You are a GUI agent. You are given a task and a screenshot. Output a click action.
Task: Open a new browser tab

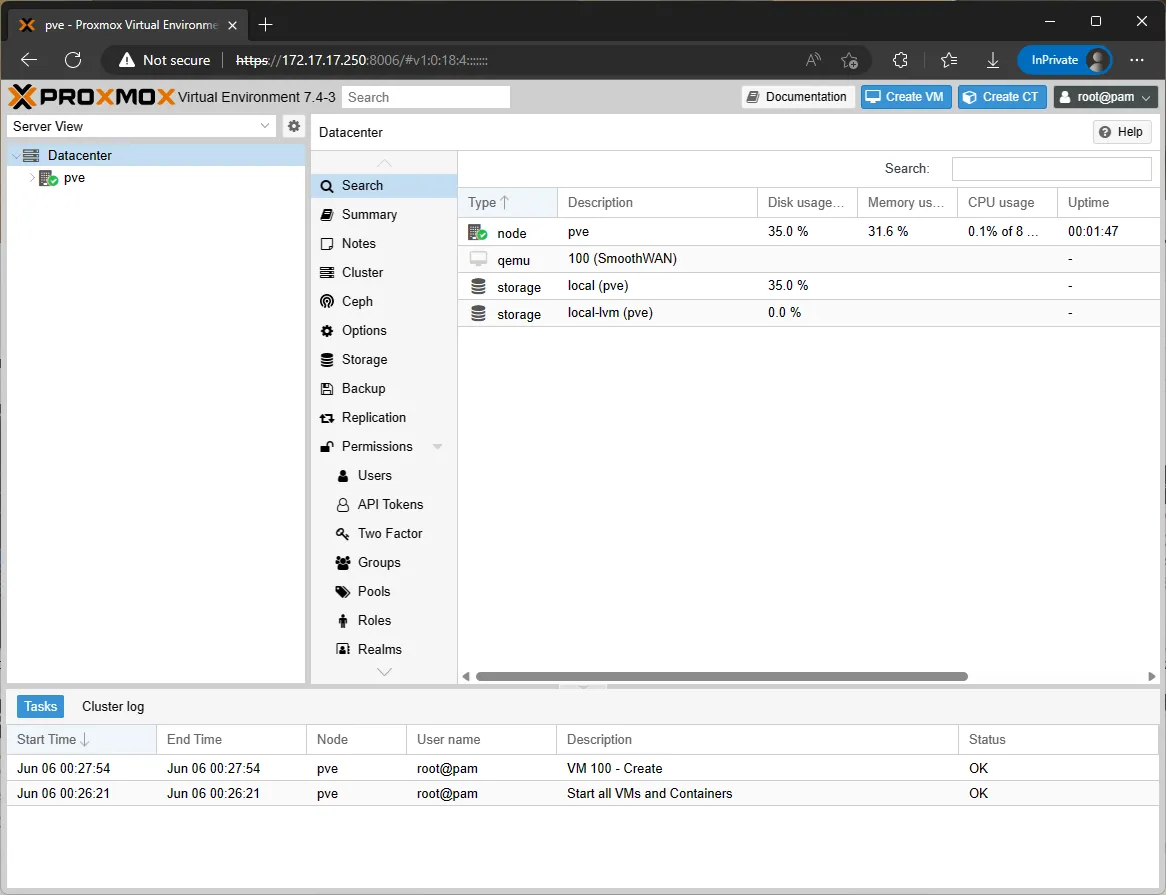pyautogui.click(x=265, y=25)
